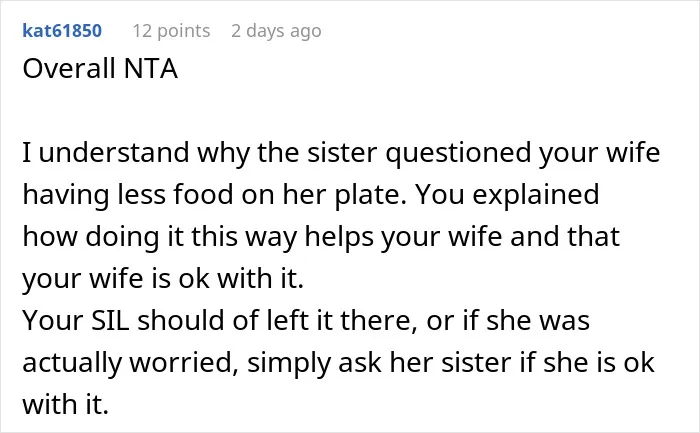Click the phrase or if she was
The width and height of the screenshot is (700, 433).
point(508,321)
